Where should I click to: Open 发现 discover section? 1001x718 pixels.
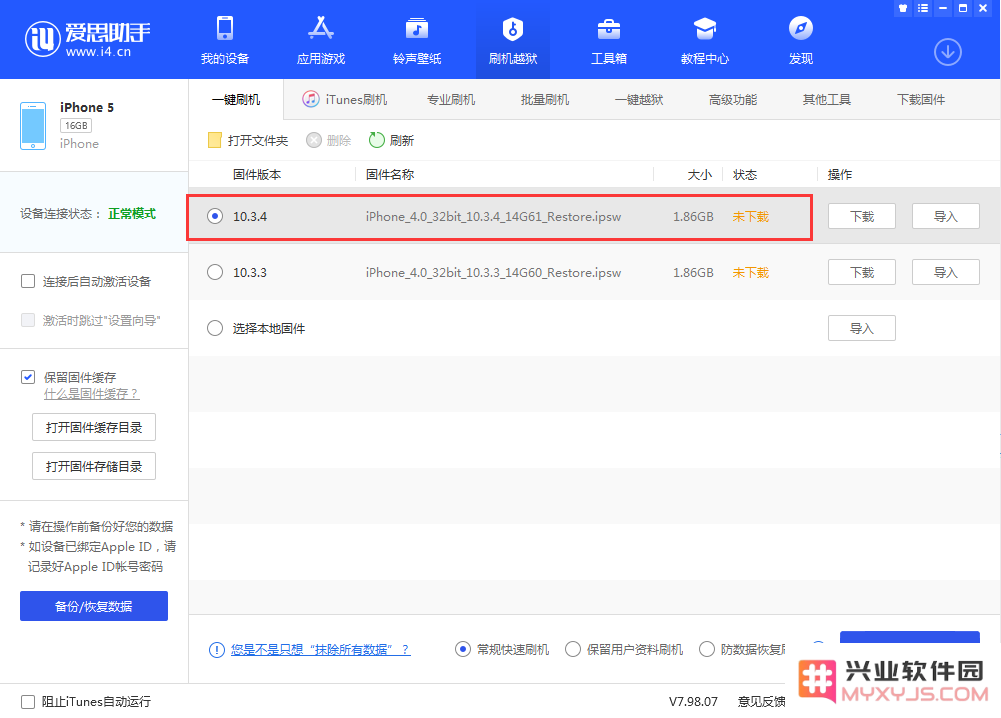(801, 41)
